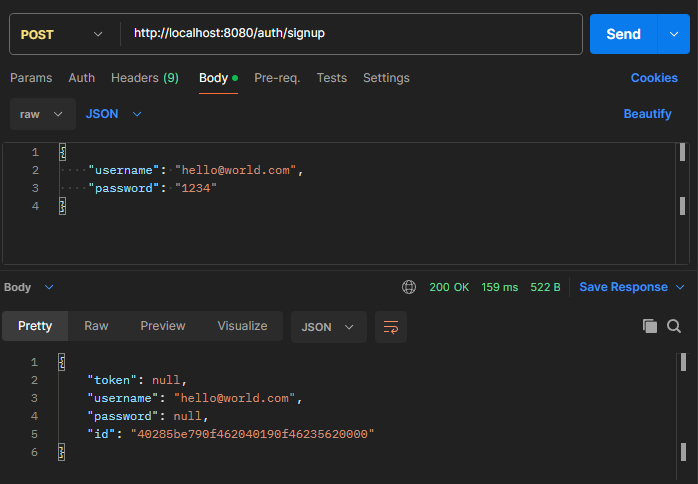The height and width of the screenshot is (484, 698).
Task: Open search in response body
Action: 674,326
